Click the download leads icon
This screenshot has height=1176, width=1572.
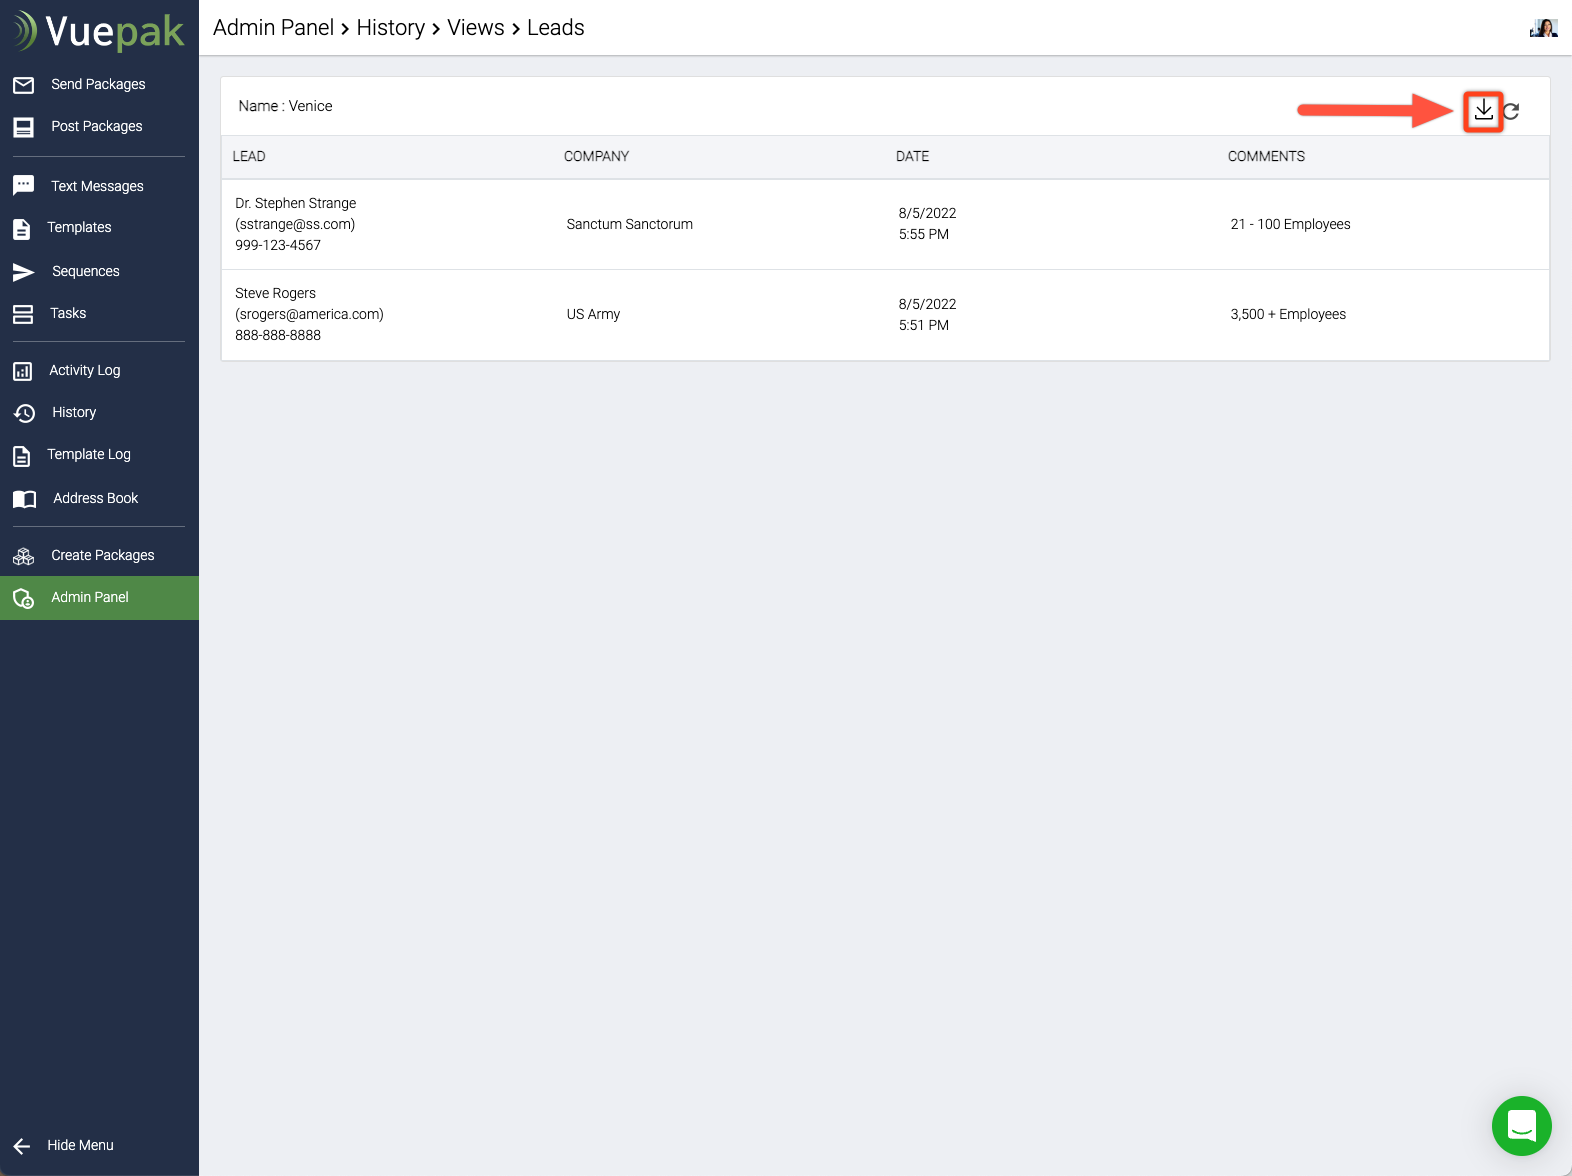[x=1483, y=110]
